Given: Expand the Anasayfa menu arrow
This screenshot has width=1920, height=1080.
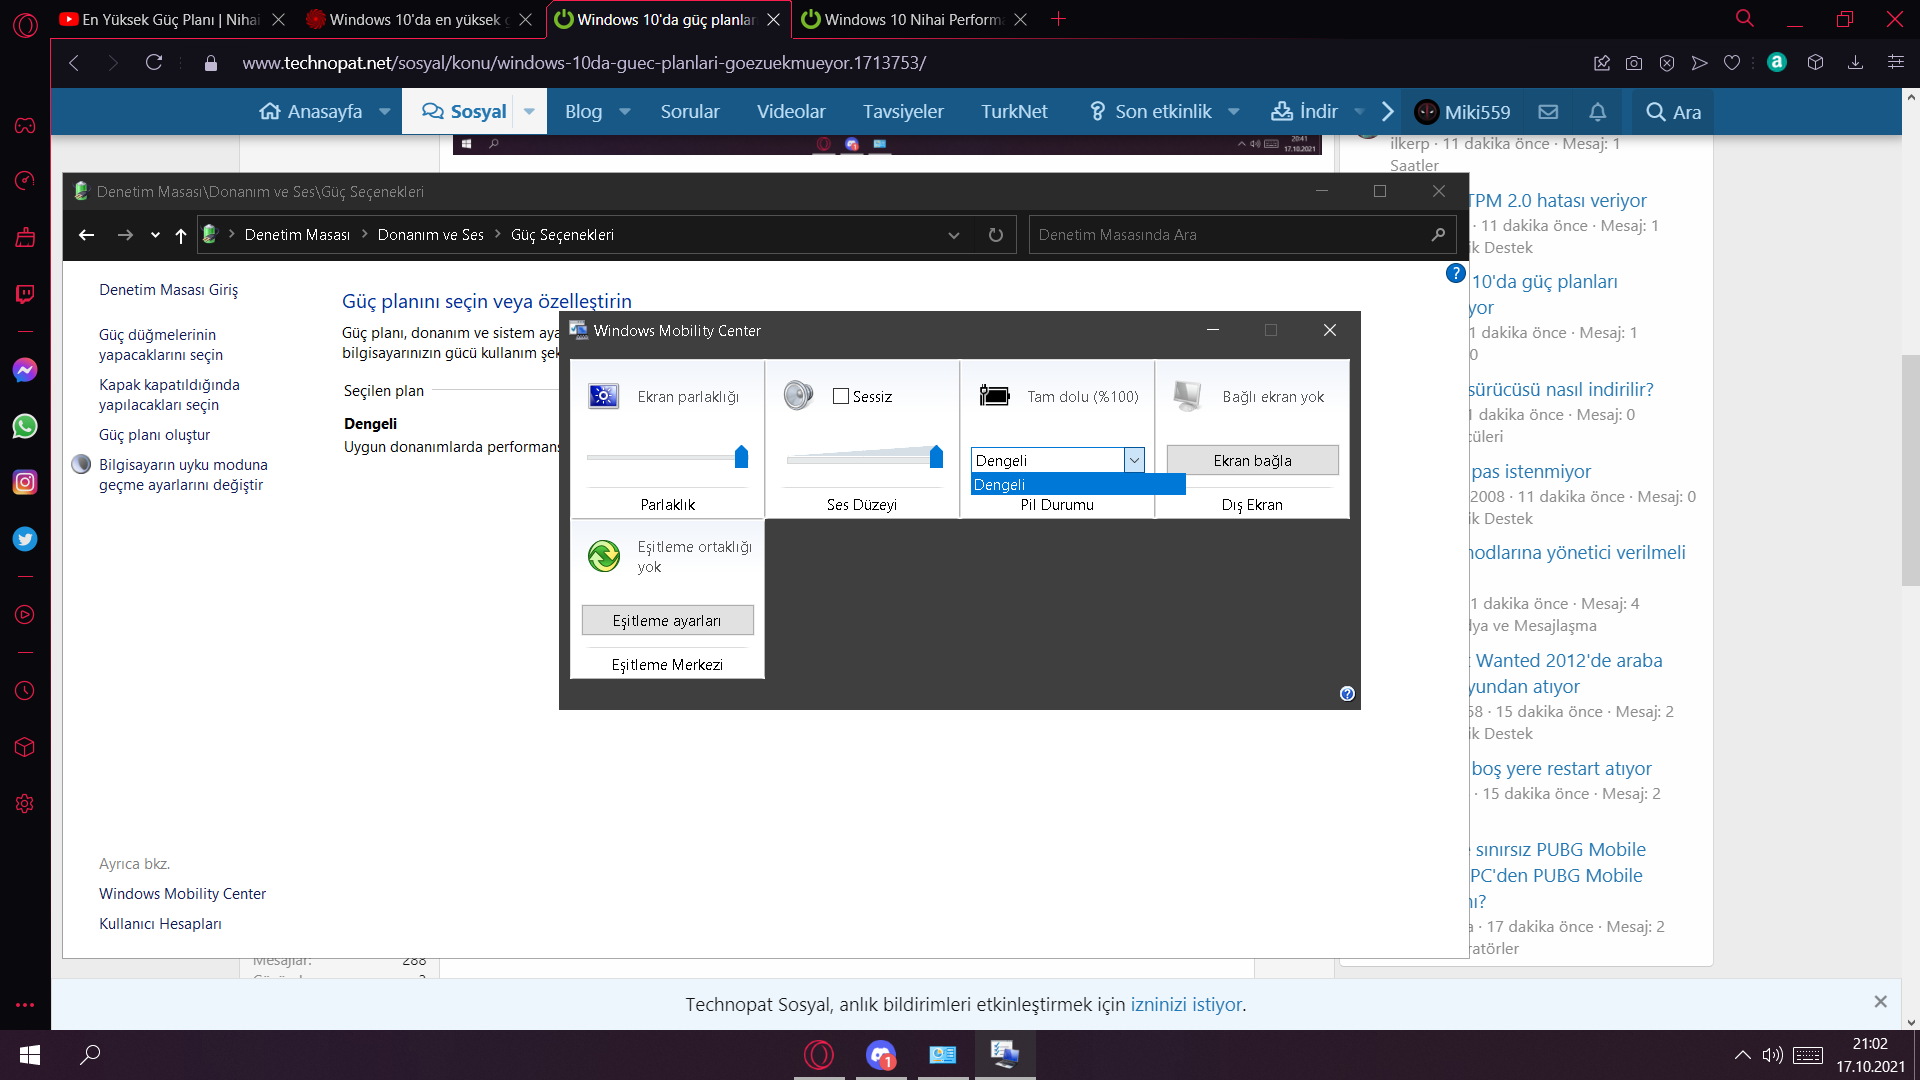Looking at the screenshot, I should click(385, 112).
